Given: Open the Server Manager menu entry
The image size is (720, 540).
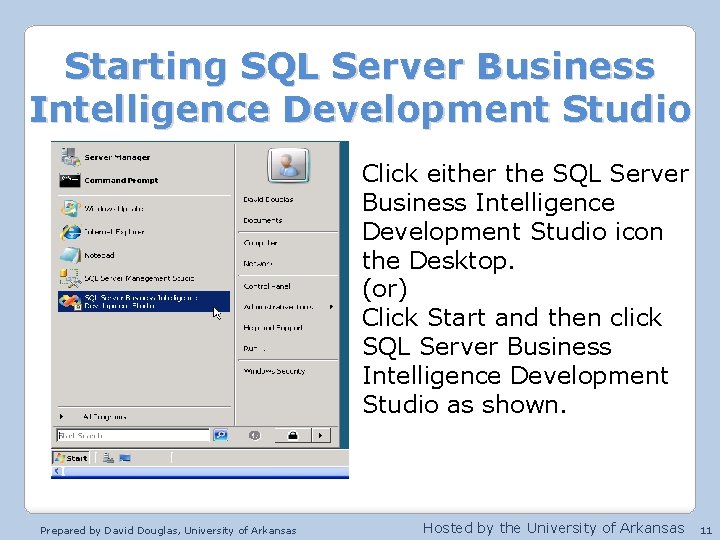Looking at the screenshot, I should coord(117,157).
